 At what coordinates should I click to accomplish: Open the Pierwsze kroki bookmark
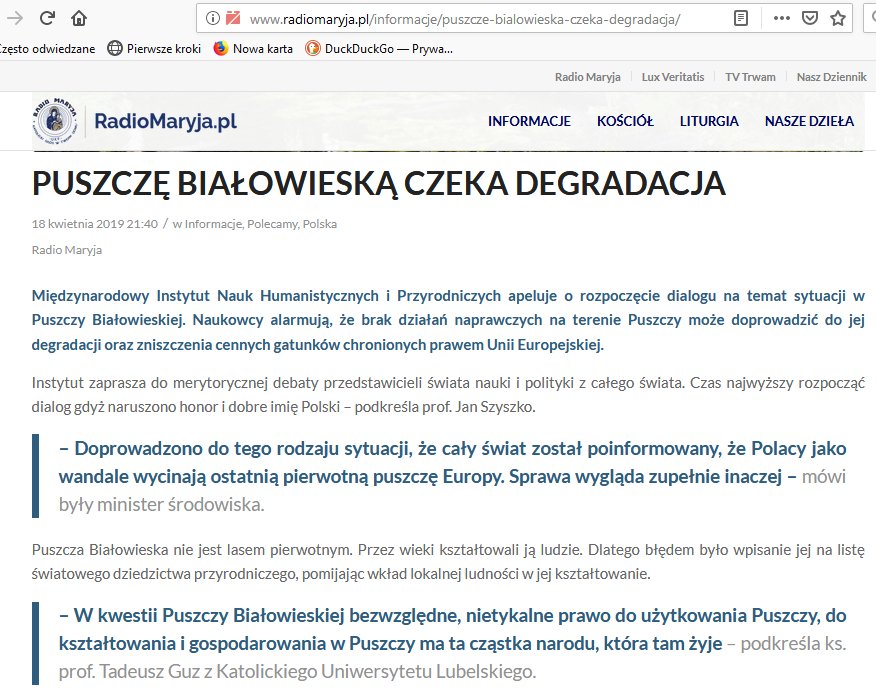(x=154, y=49)
